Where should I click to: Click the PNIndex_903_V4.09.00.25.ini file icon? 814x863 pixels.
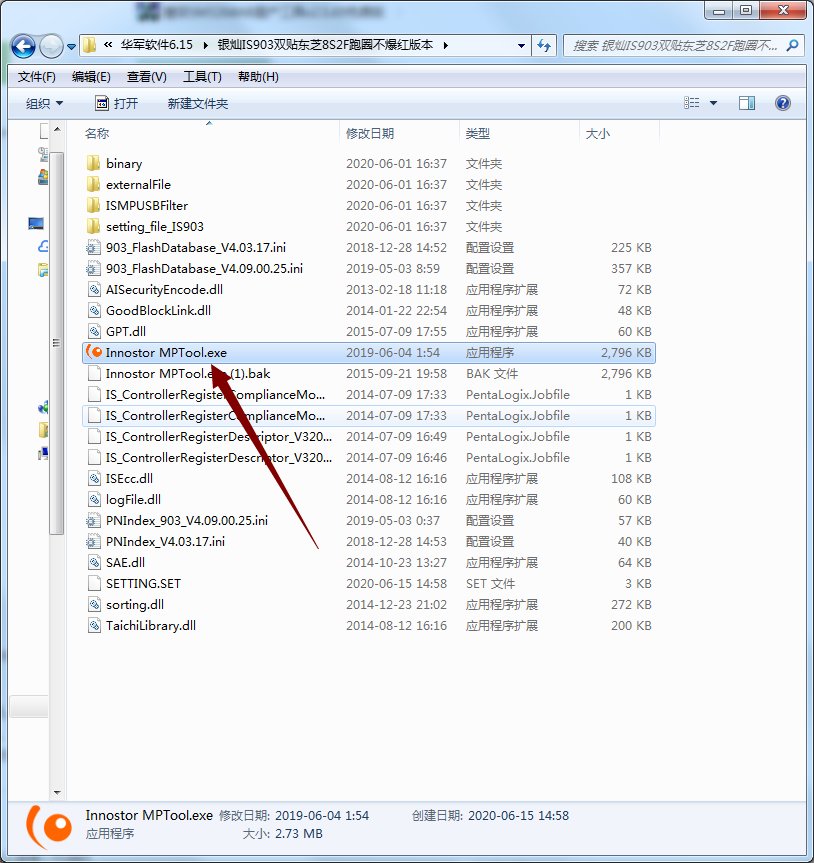pyautogui.click(x=94, y=520)
